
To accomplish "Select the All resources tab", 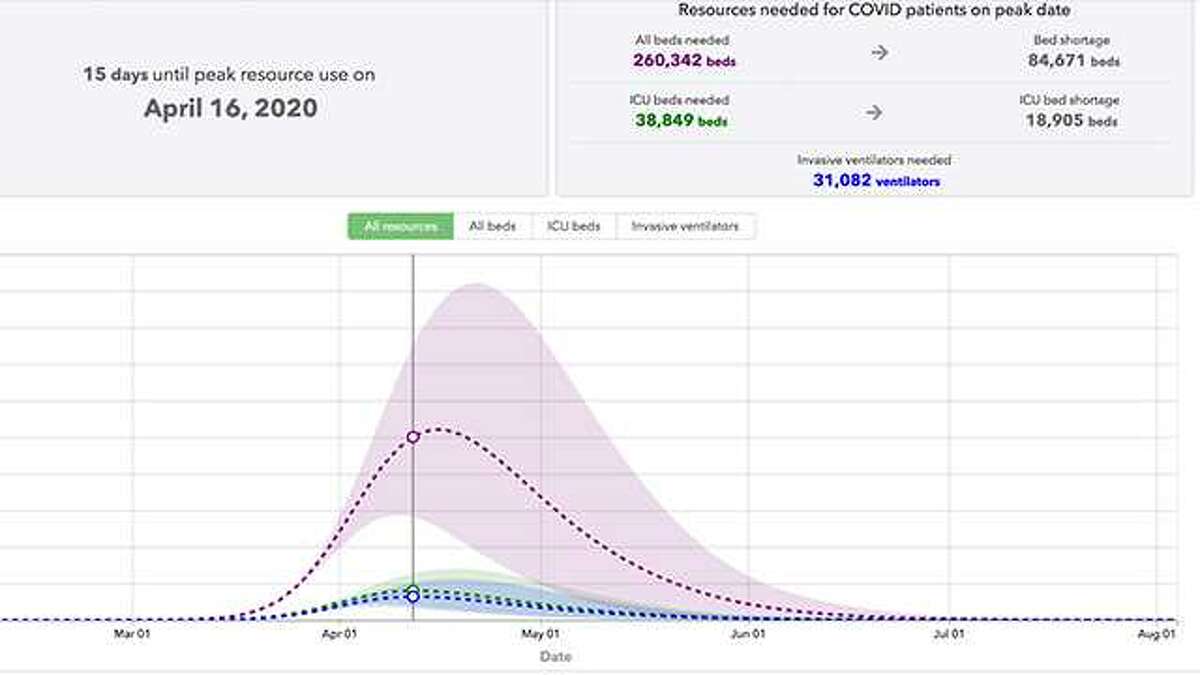I will pos(400,226).
